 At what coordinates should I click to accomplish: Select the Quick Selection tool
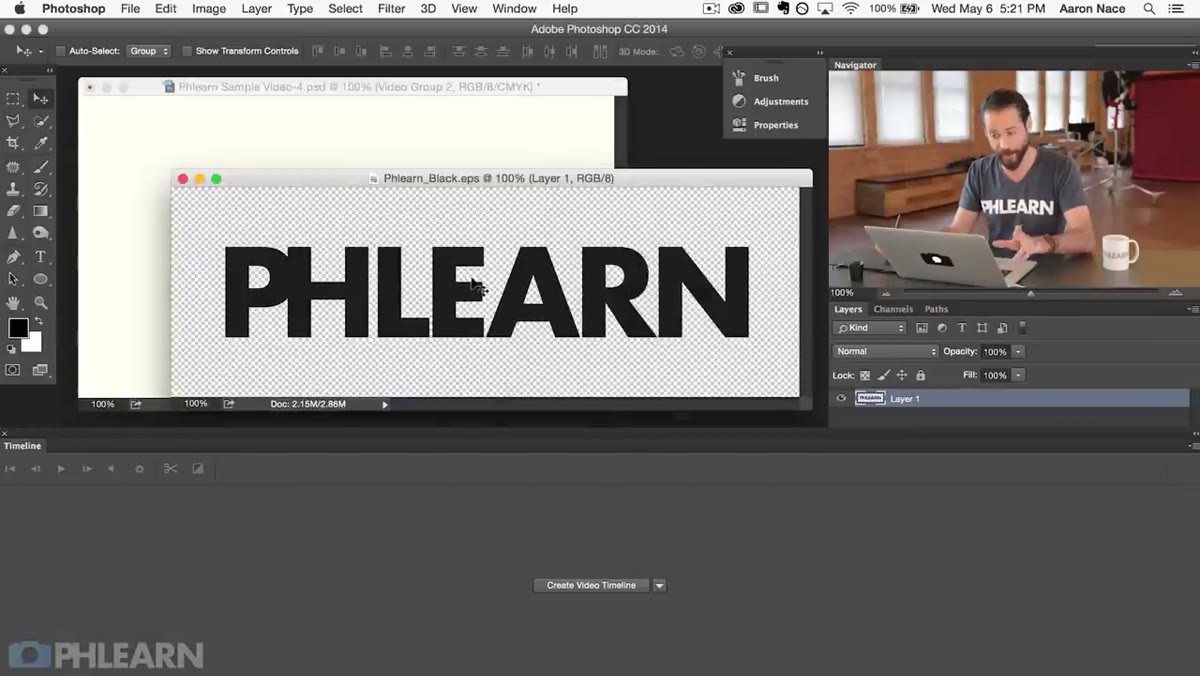[41, 121]
